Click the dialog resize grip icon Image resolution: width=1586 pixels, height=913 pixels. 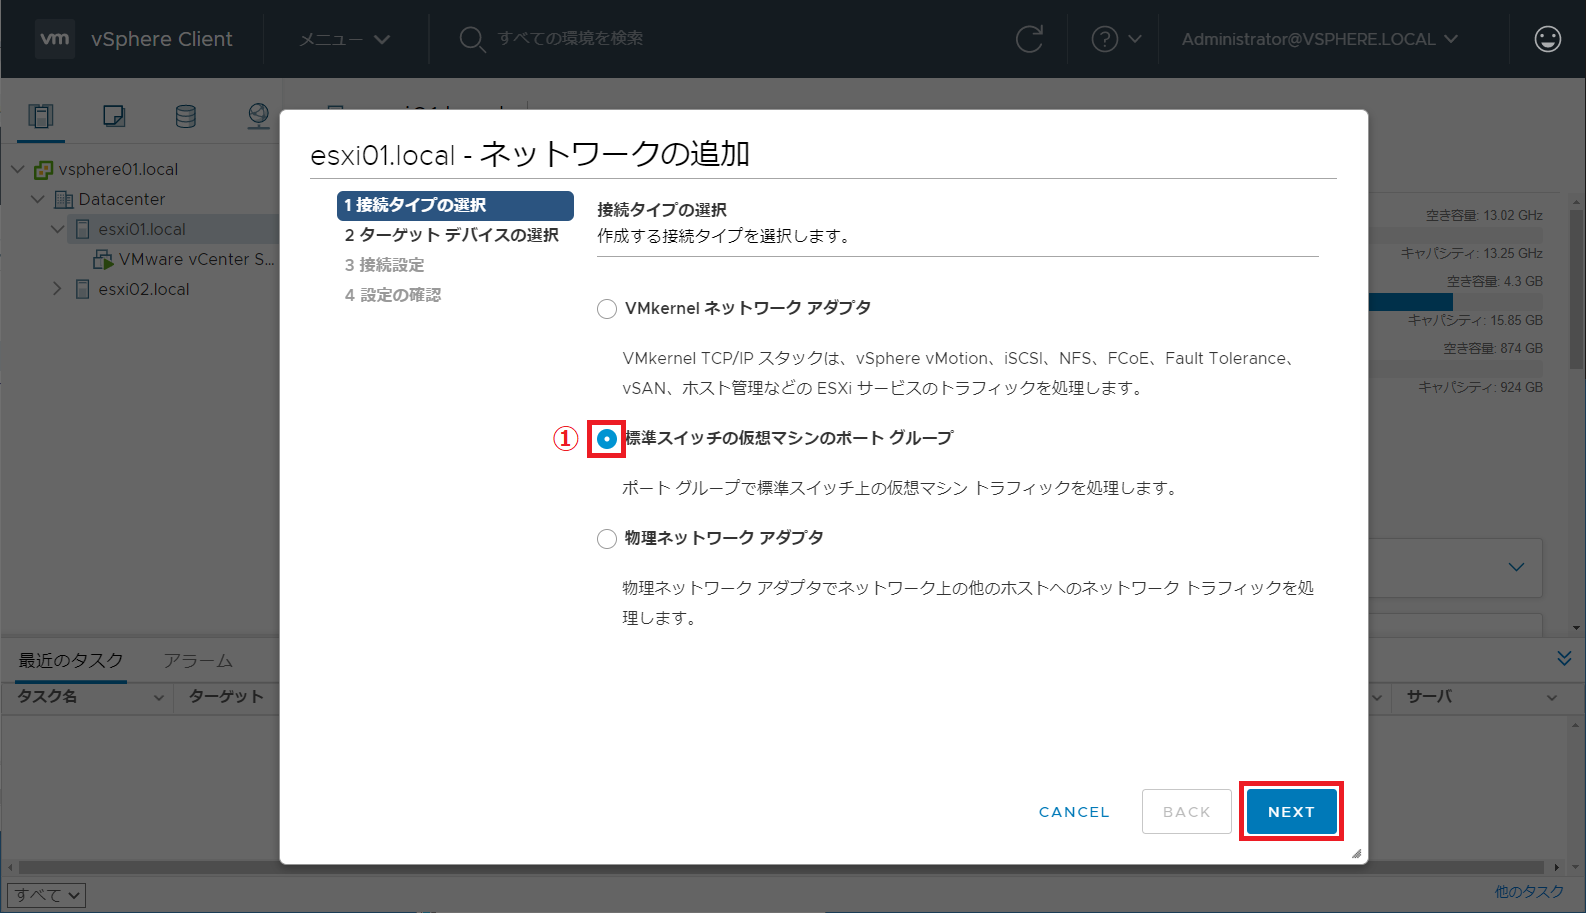tap(1356, 853)
